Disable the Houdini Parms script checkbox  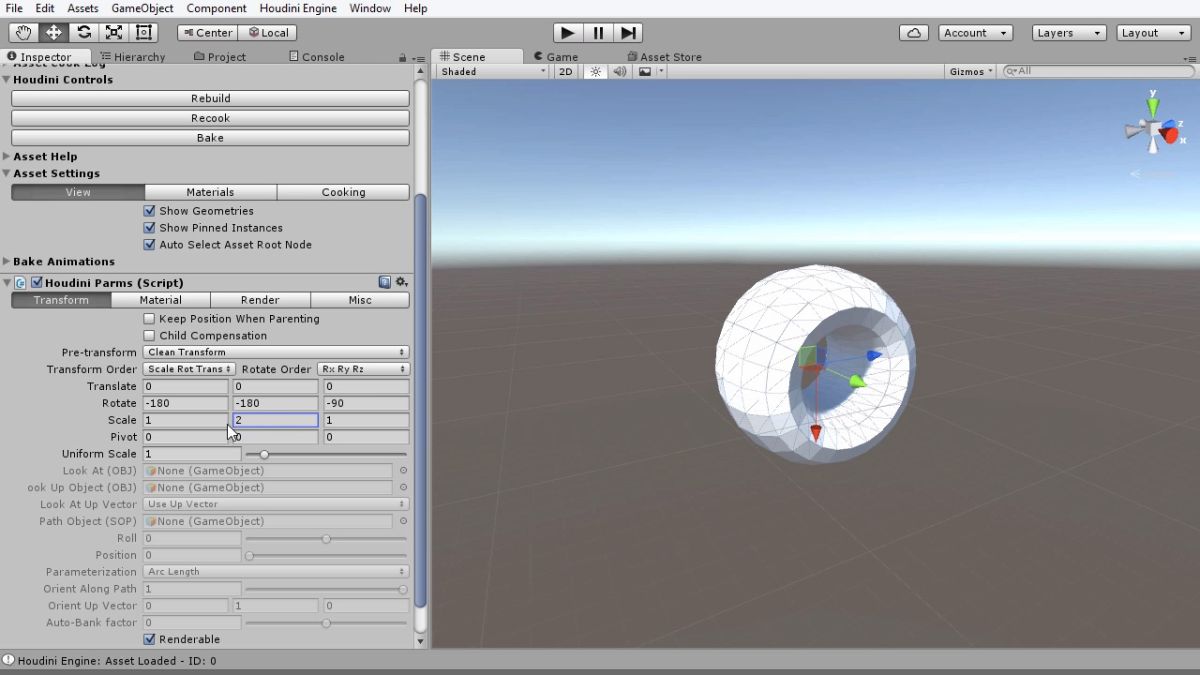click(x=37, y=283)
